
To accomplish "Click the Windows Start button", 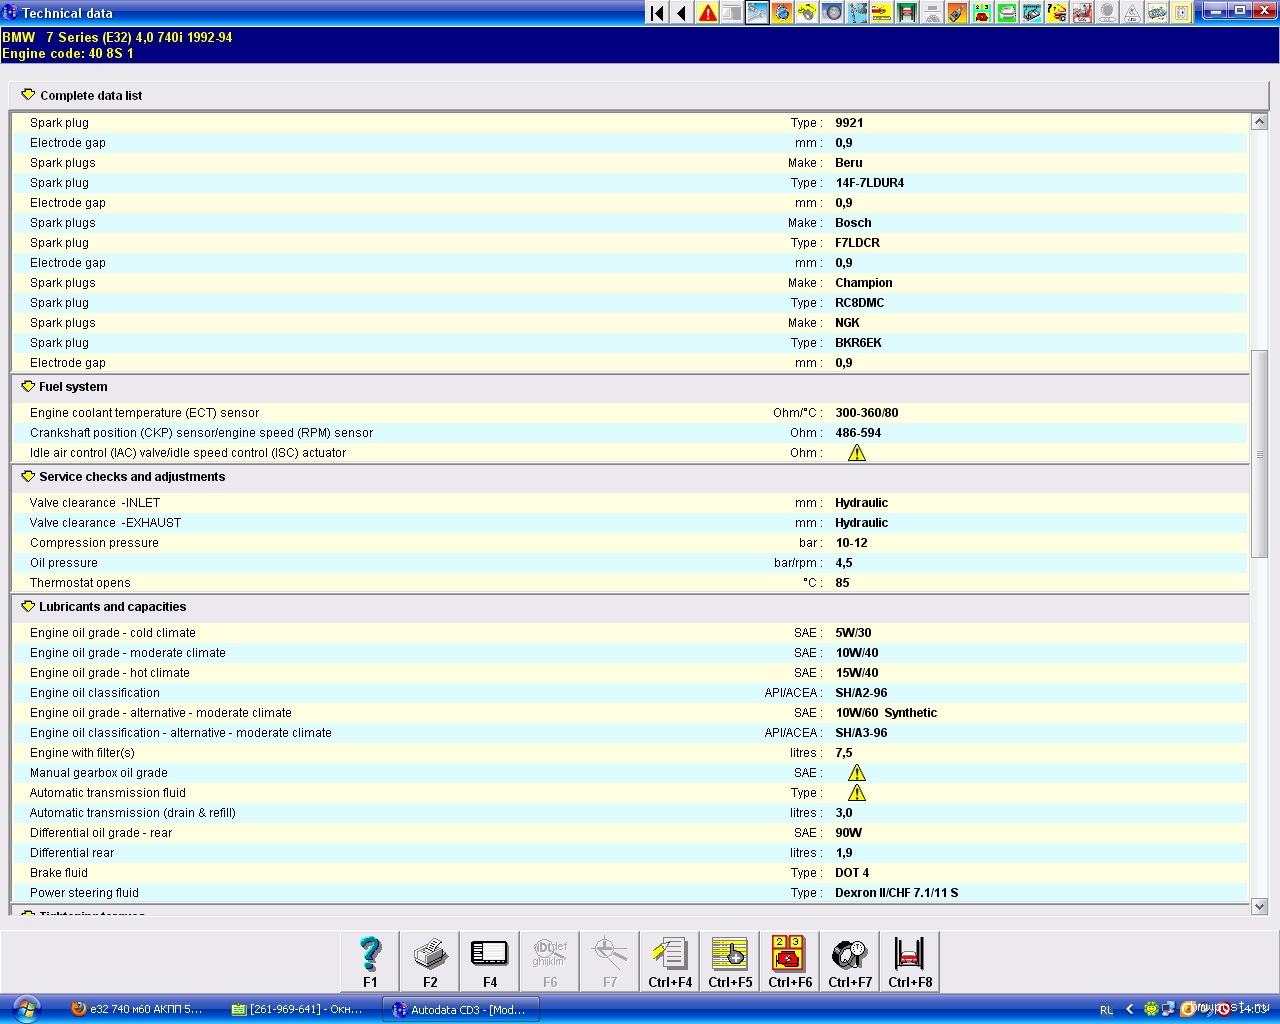I will coord(25,1008).
